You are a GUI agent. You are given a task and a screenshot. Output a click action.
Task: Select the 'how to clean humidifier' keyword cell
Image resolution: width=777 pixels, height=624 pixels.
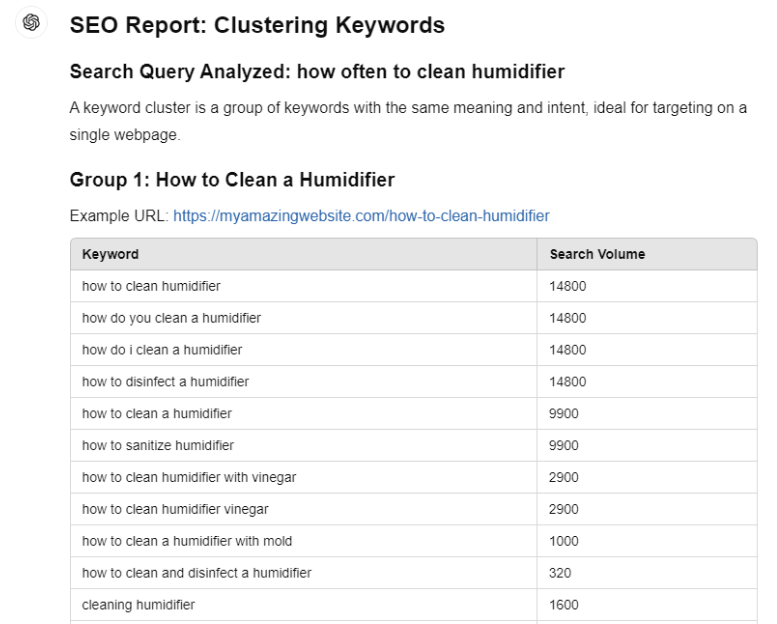(x=304, y=286)
